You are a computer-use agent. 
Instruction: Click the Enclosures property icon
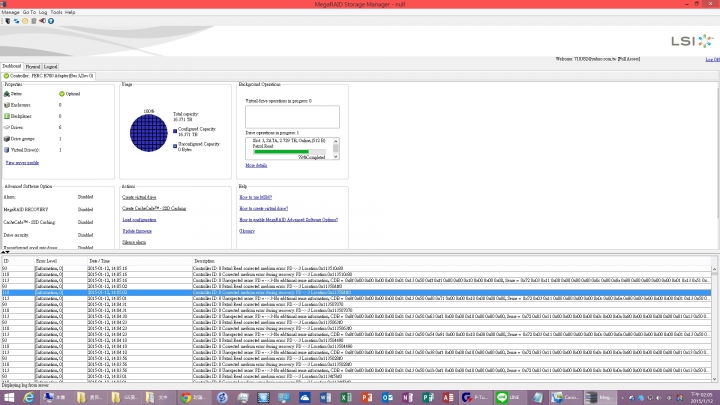6,105
